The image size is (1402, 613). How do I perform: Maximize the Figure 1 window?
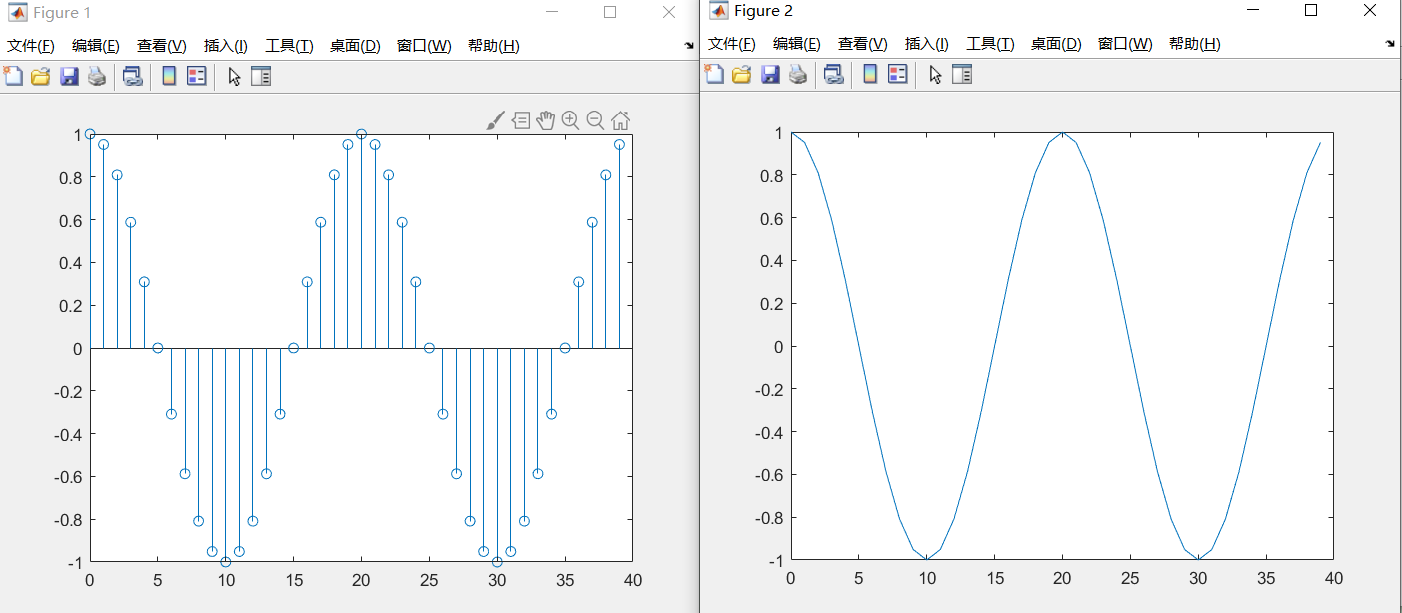pyautogui.click(x=610, y=13)
